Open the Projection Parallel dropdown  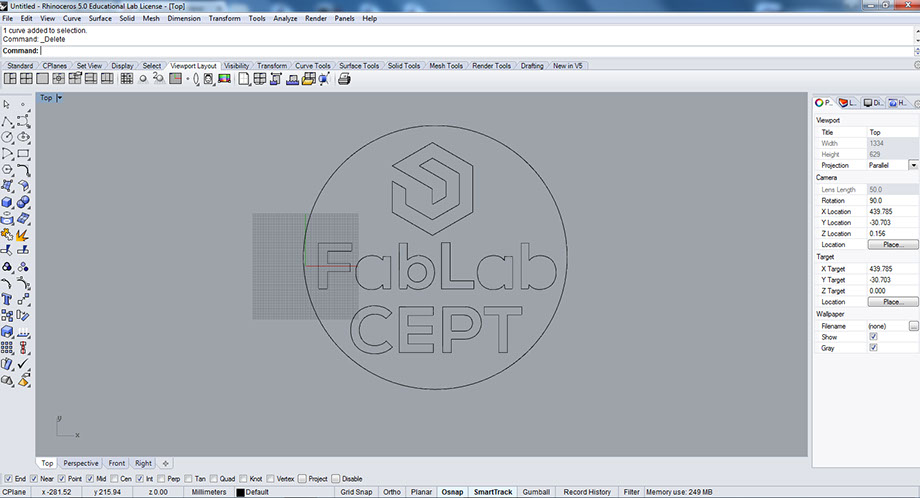[914, 165]
